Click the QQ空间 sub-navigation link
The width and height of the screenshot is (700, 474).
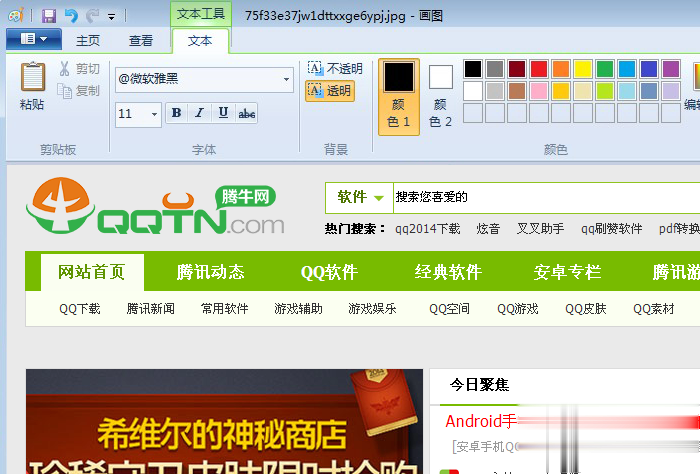tap(449, 309)
